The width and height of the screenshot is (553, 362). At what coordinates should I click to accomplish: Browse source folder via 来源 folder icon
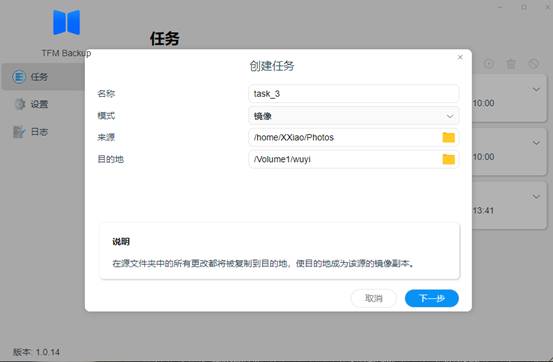tap(449, 137)
